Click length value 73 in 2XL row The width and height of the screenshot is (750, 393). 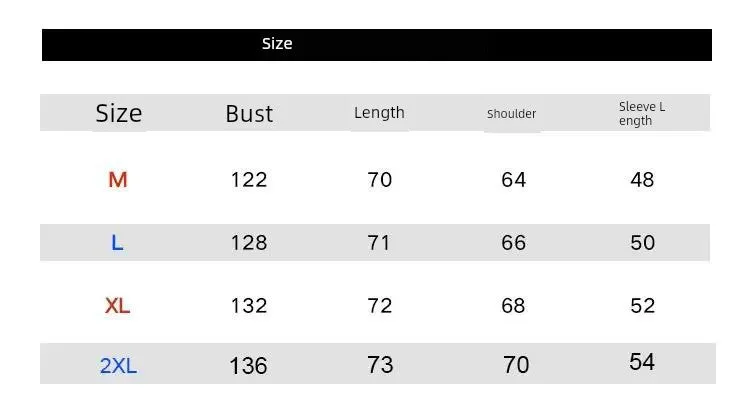(x=380, y=365)
